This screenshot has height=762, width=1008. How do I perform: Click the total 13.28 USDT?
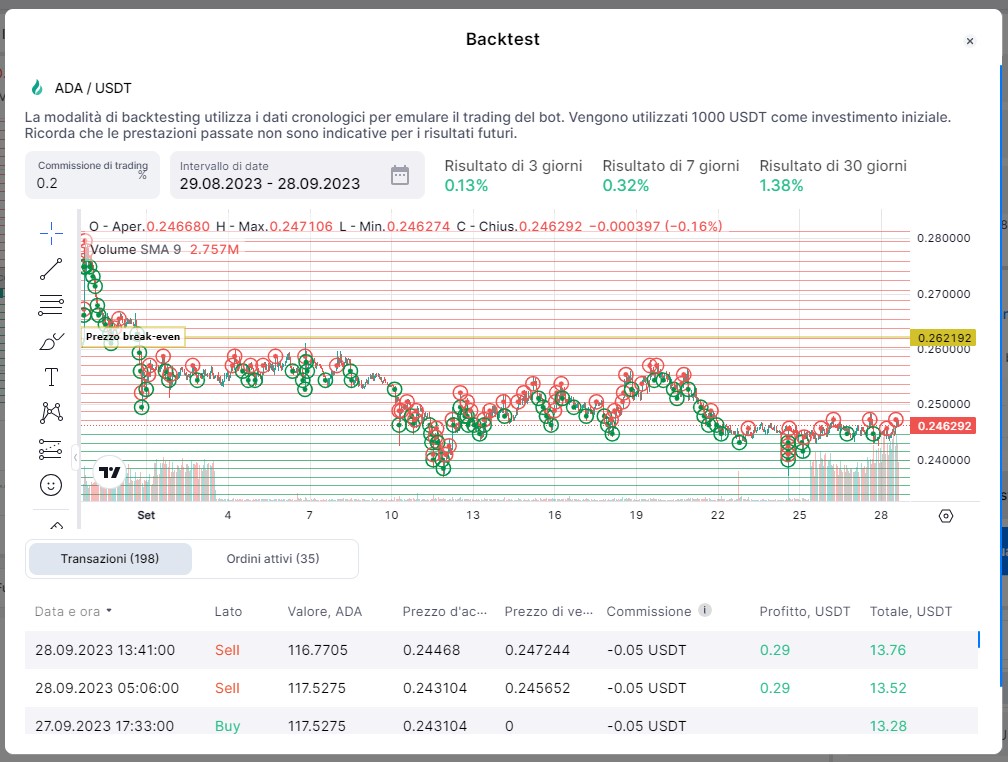888,726
